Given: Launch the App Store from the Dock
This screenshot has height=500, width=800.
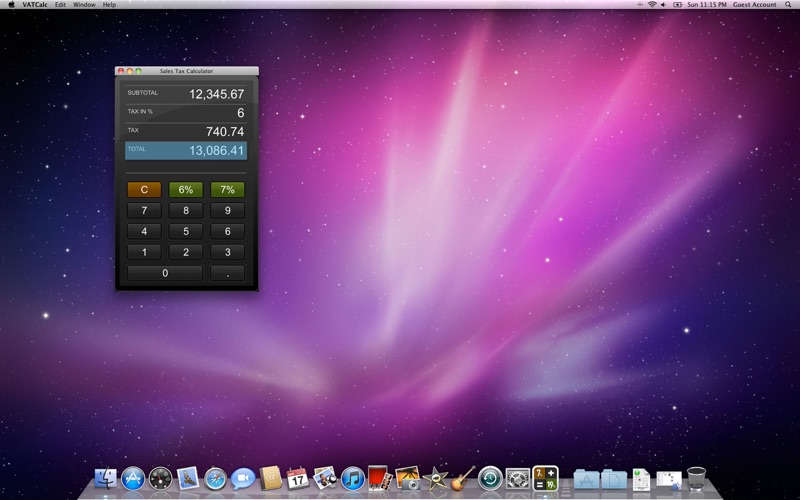Looking at the screenshot, I should (133, 479).
